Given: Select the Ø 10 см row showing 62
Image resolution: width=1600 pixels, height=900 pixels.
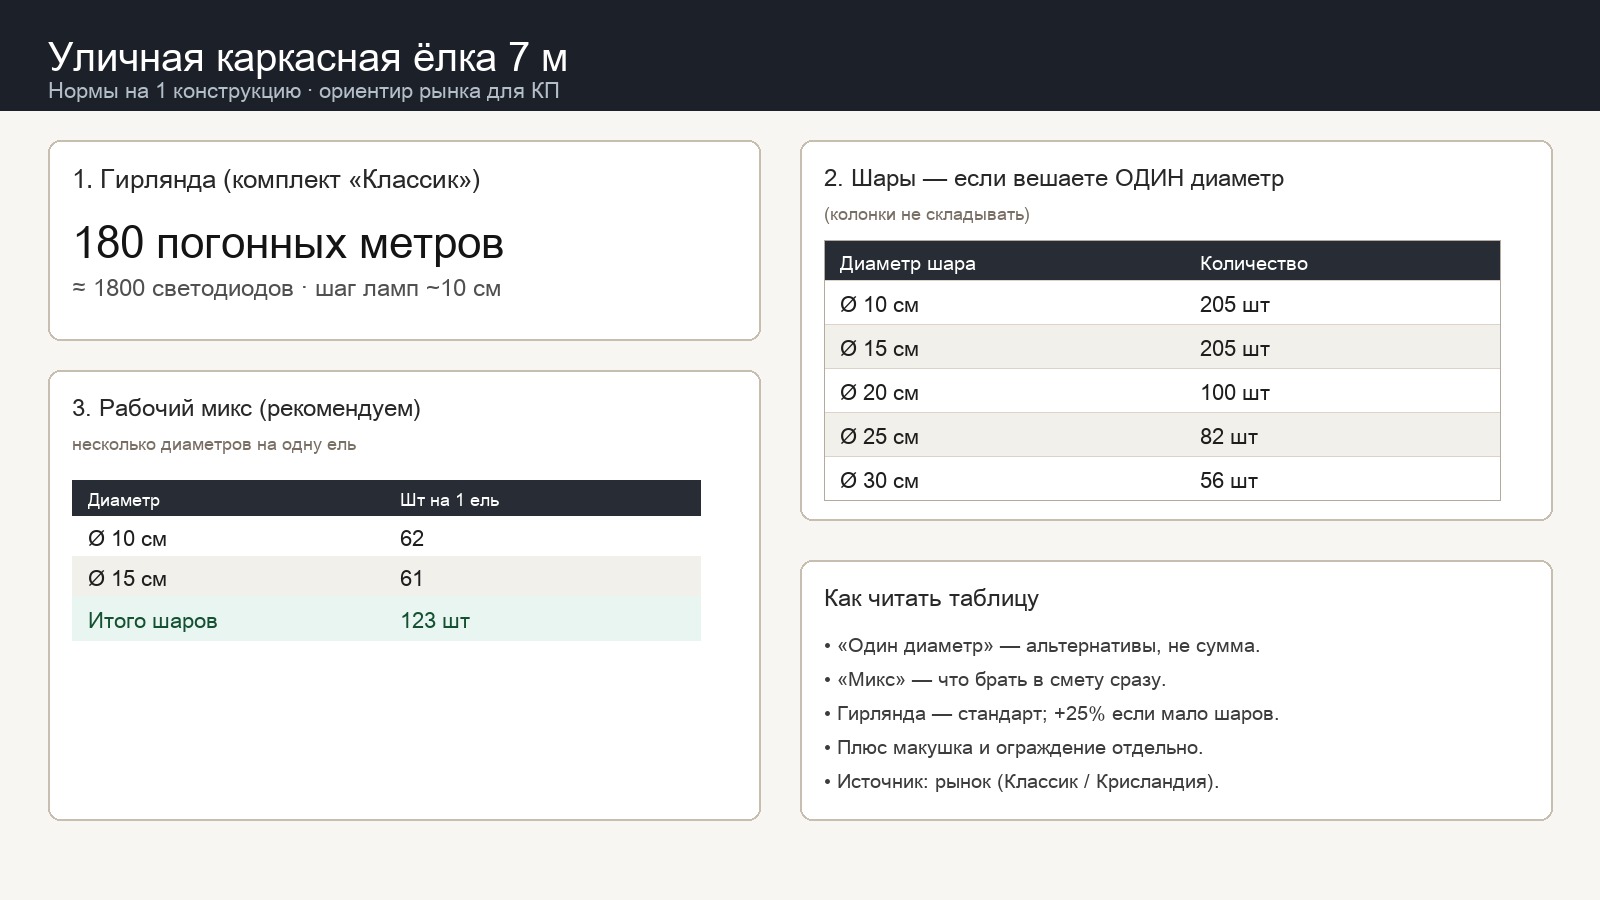Looking at the screenshot, I should 386,538.
